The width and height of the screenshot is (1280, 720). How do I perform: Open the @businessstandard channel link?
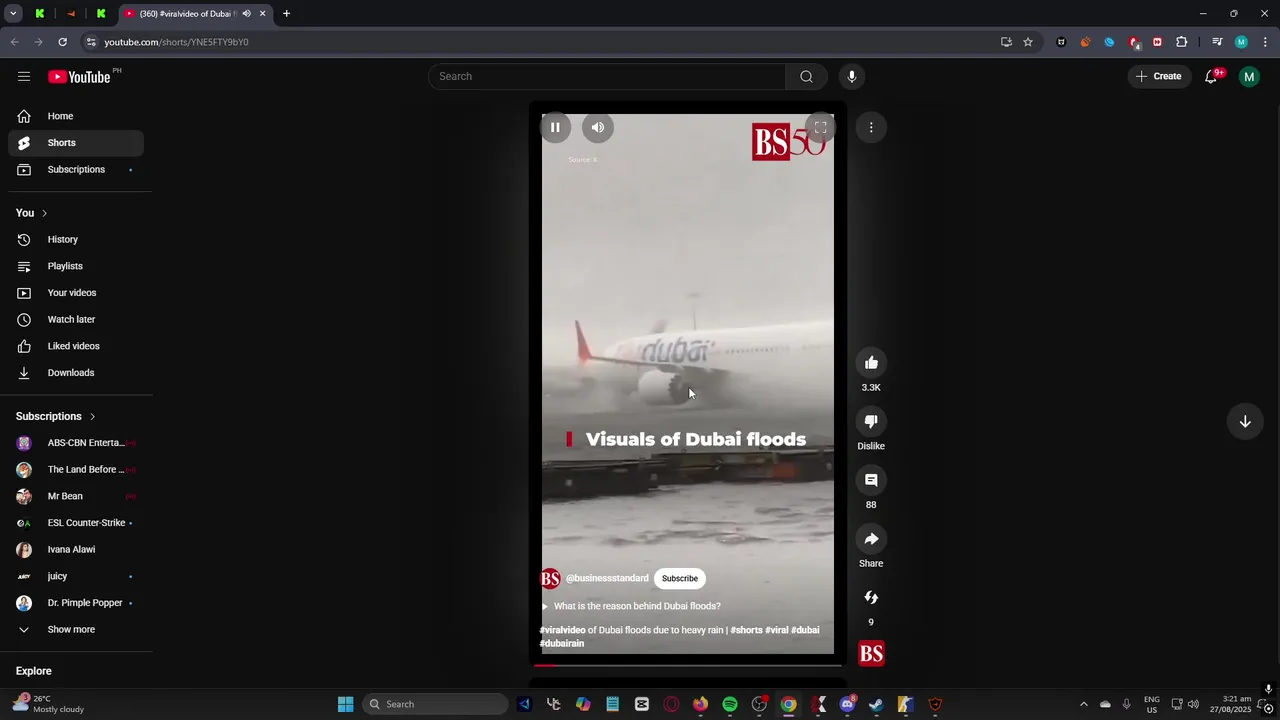pos(607,578)
